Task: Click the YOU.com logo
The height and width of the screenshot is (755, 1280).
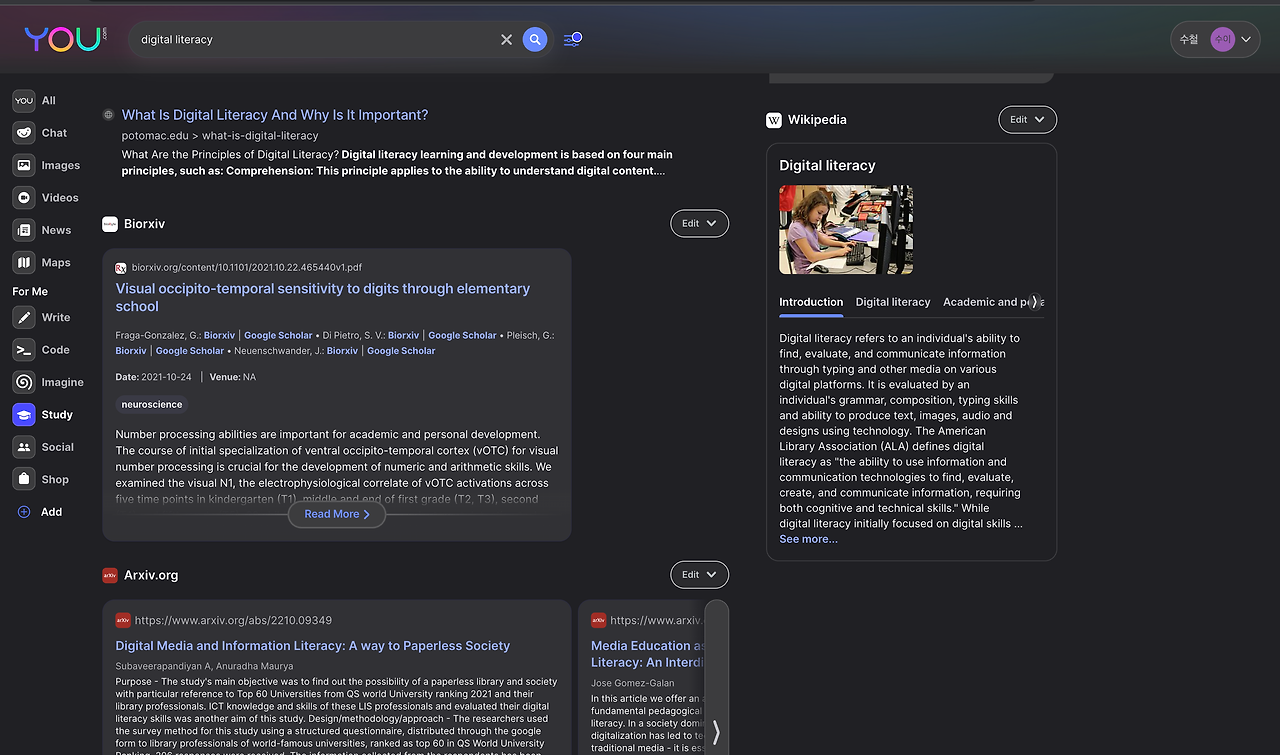Action: point(66,39)
